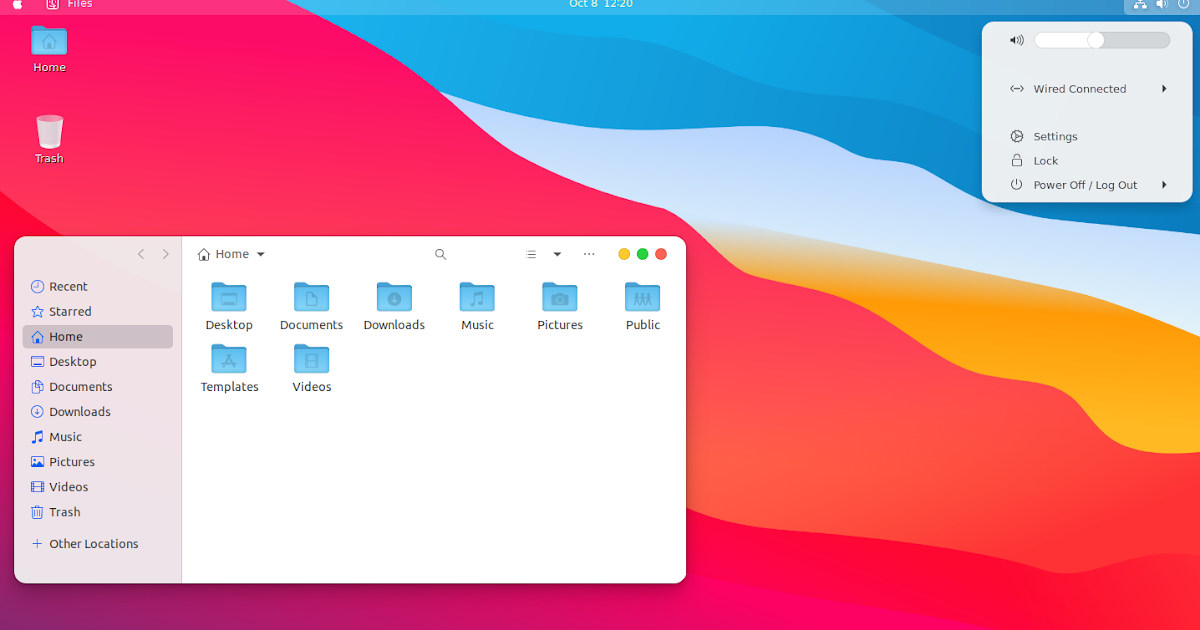Open Other Locations from the sidebar
Screen dimensions: 1200x630
[94, 543]
